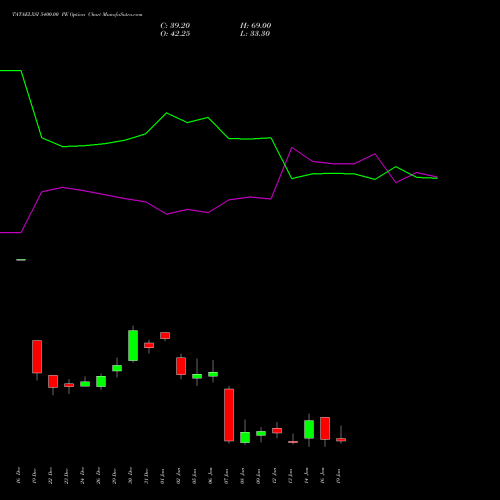Viewport: 500px width, 500px height.
Task: Click the 19 Jan date axis label
Action: pyautogui.click(x=338, y=476)
